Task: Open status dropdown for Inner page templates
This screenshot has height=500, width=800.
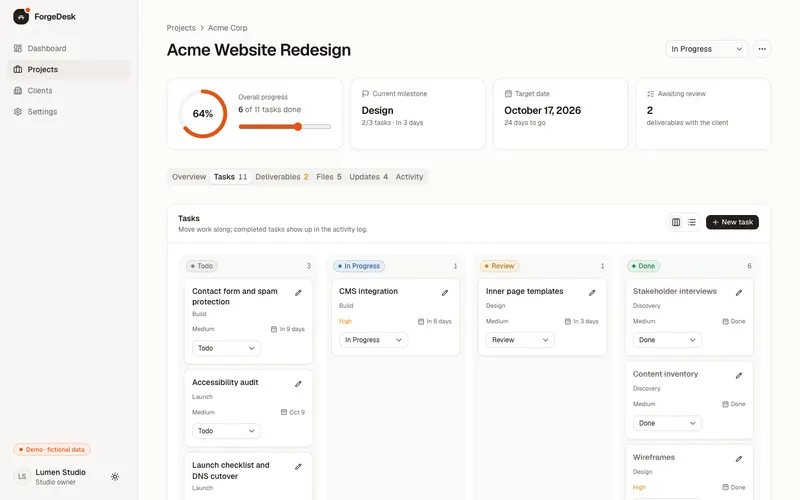Action: click(520, 340)
